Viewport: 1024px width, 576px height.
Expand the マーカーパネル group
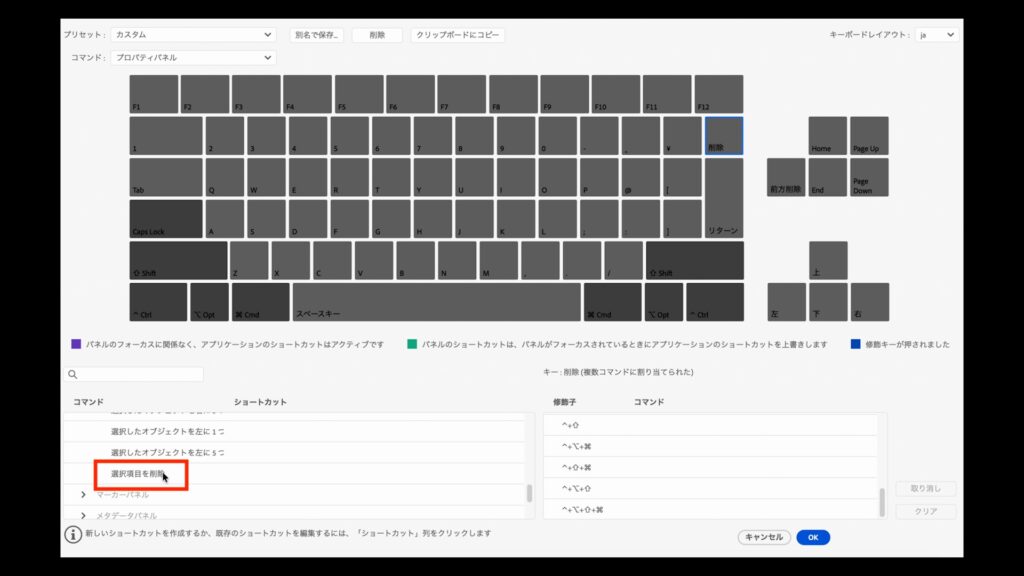coord(83,494)
